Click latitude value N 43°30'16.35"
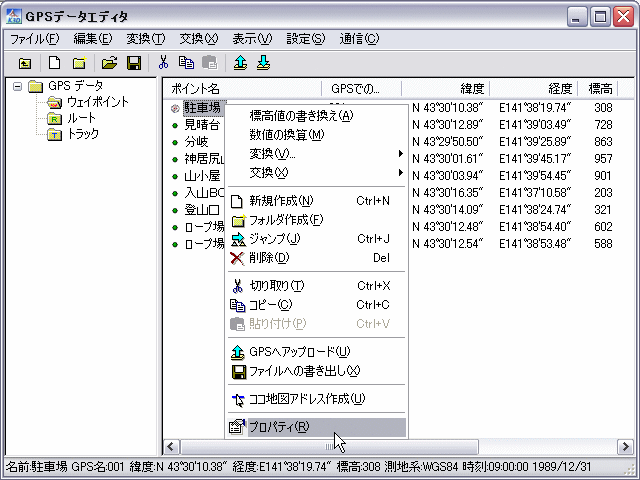 (447, 193)
